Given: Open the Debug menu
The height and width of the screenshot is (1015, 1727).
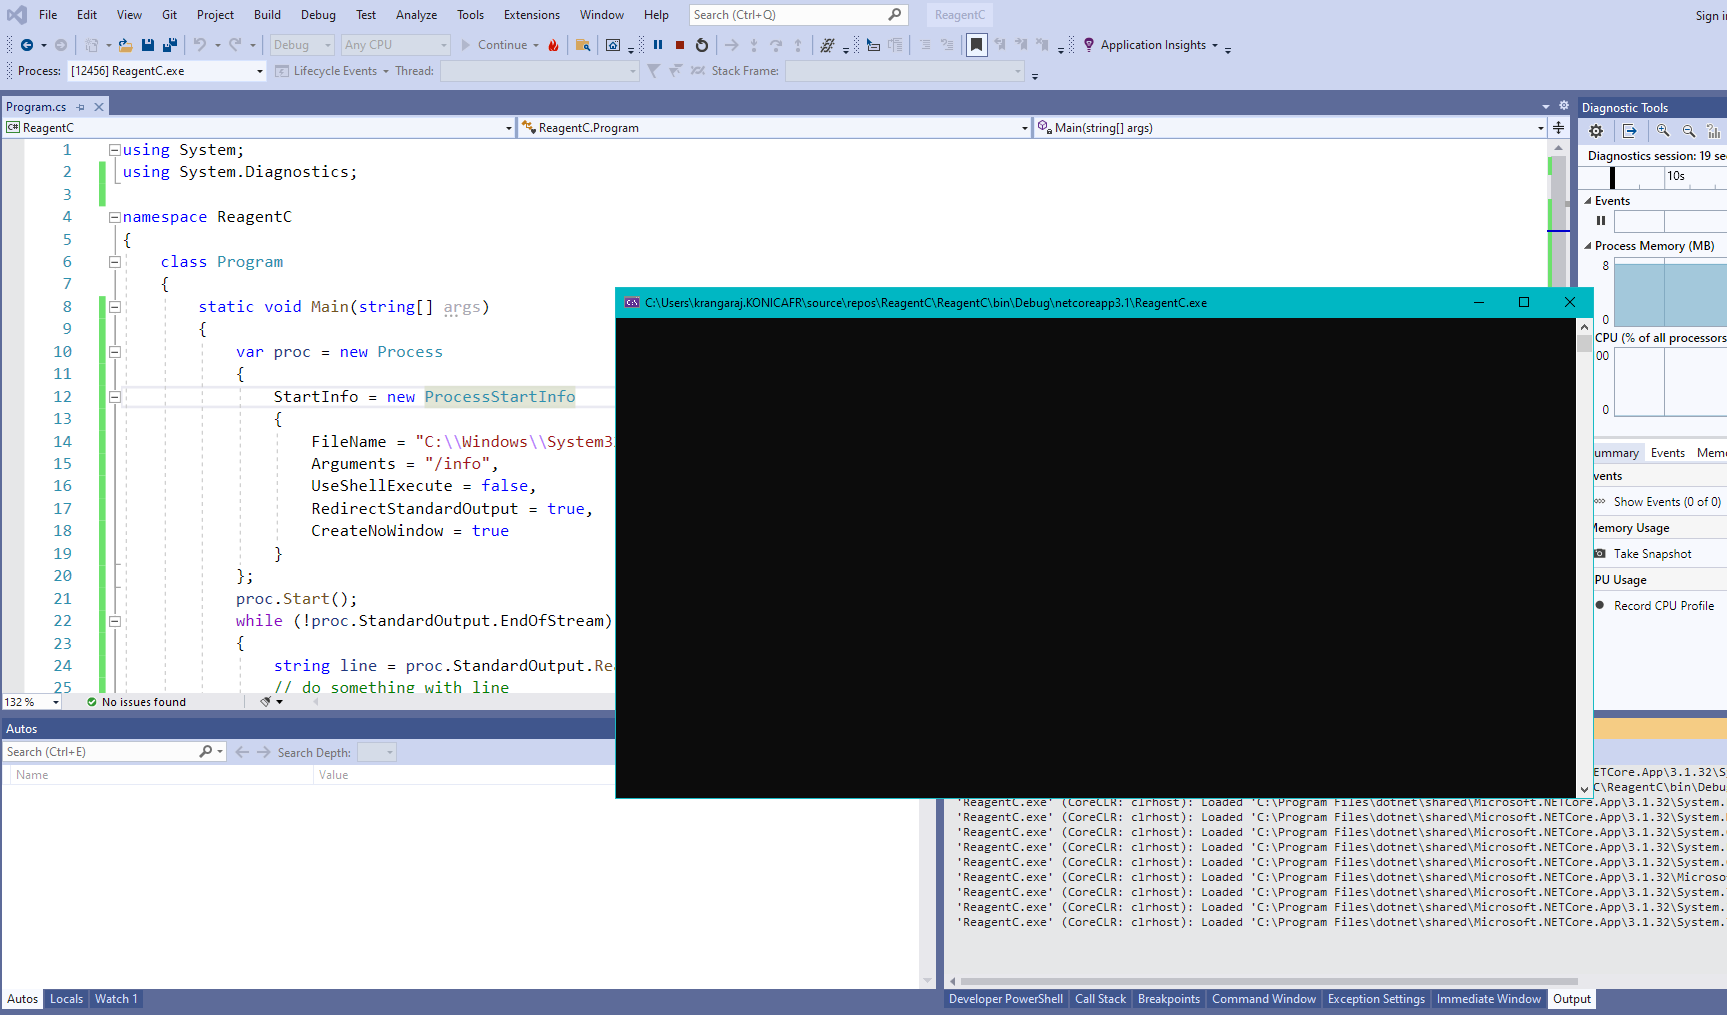Looking at the screenshot, I should click(318, 15).
